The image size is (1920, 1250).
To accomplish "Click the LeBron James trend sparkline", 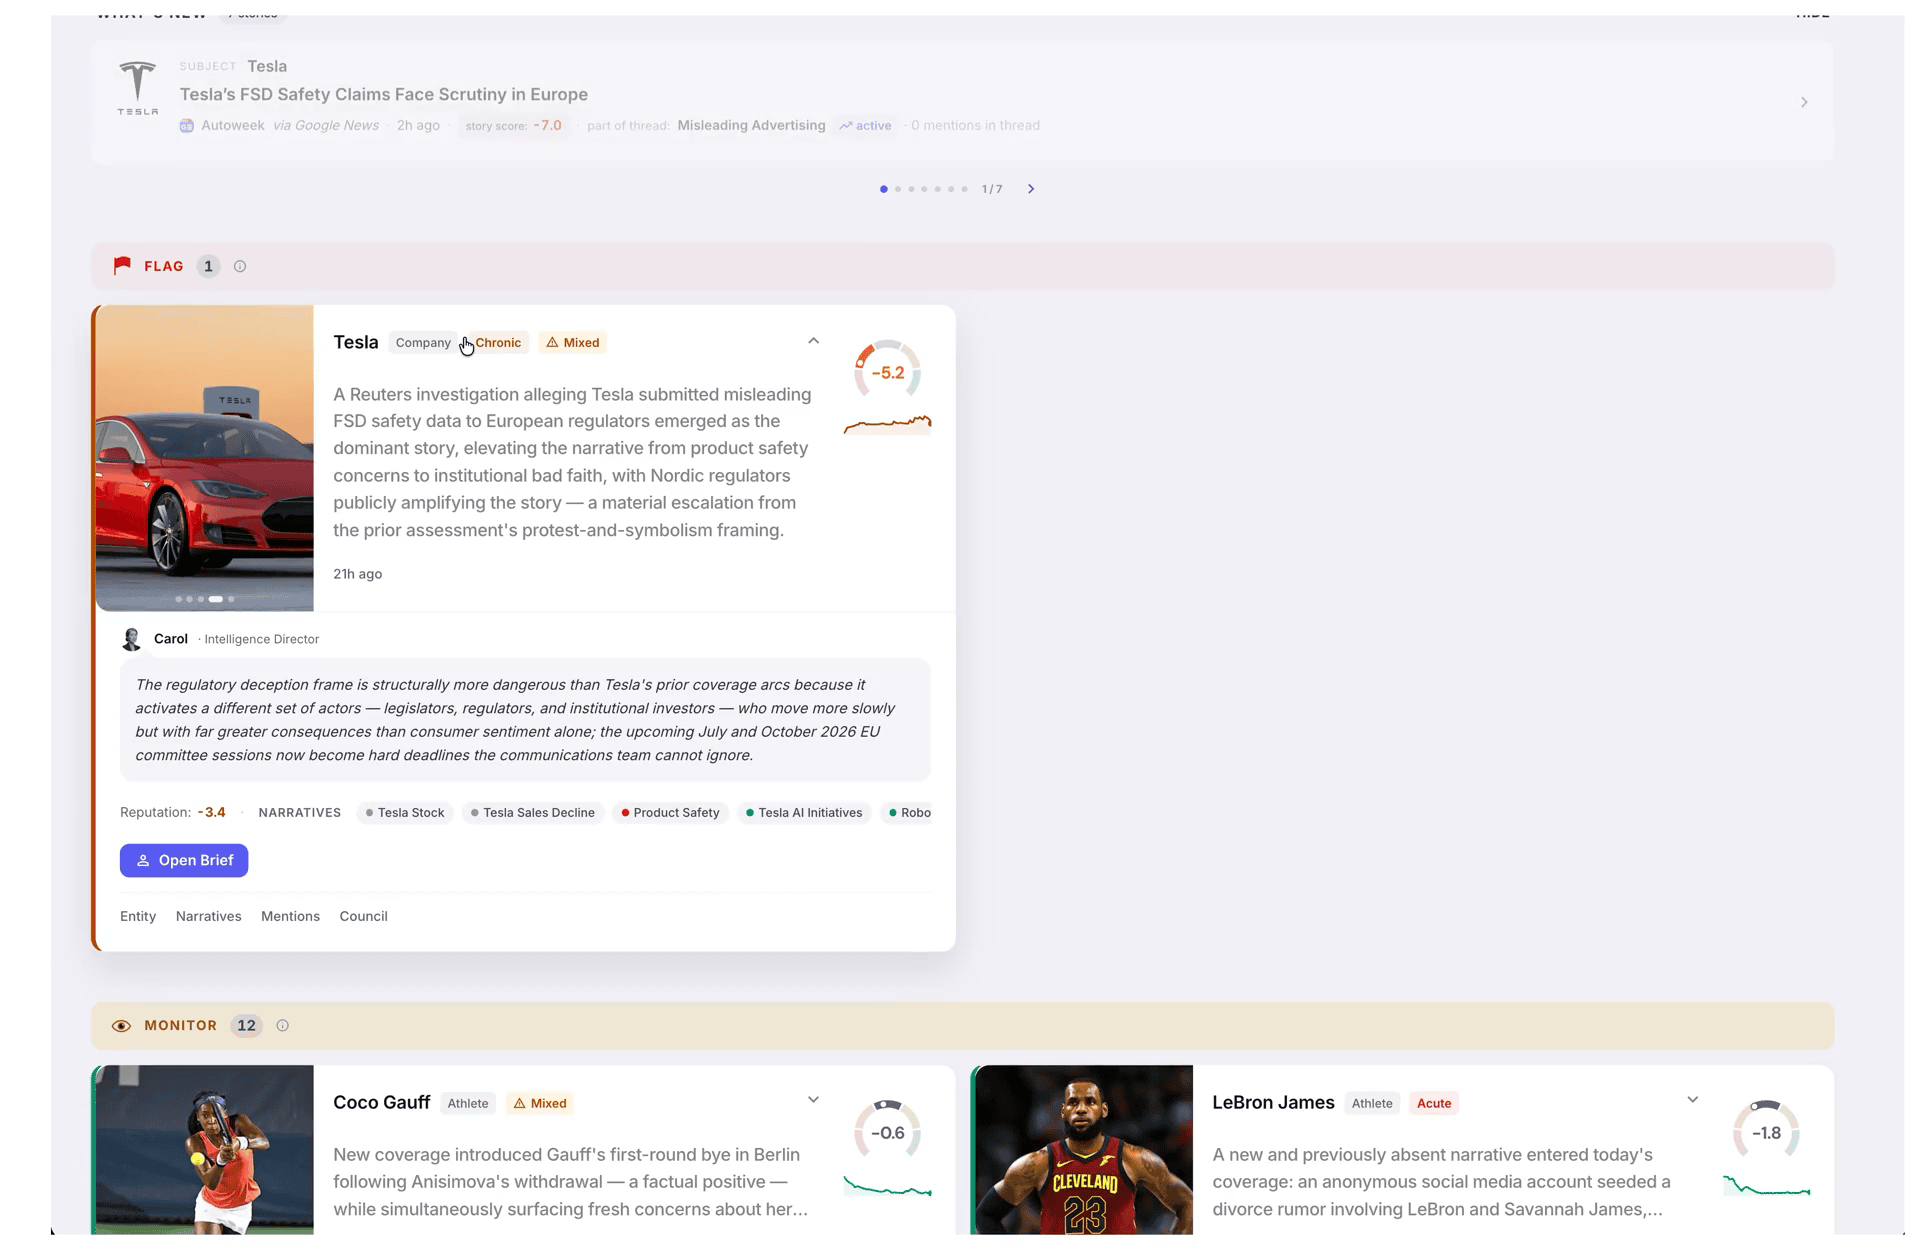I will coord(1766,1186).
